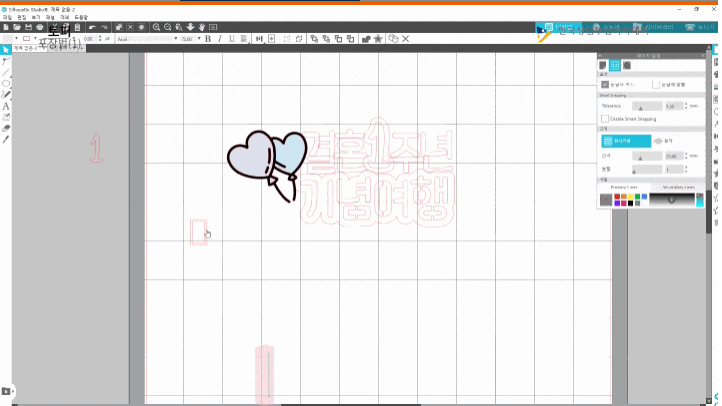Image resolution: width=722 pixels, height=406 pixels.
Task: Click the Zoom In magnifier icon
Action: tap(157, 27)
